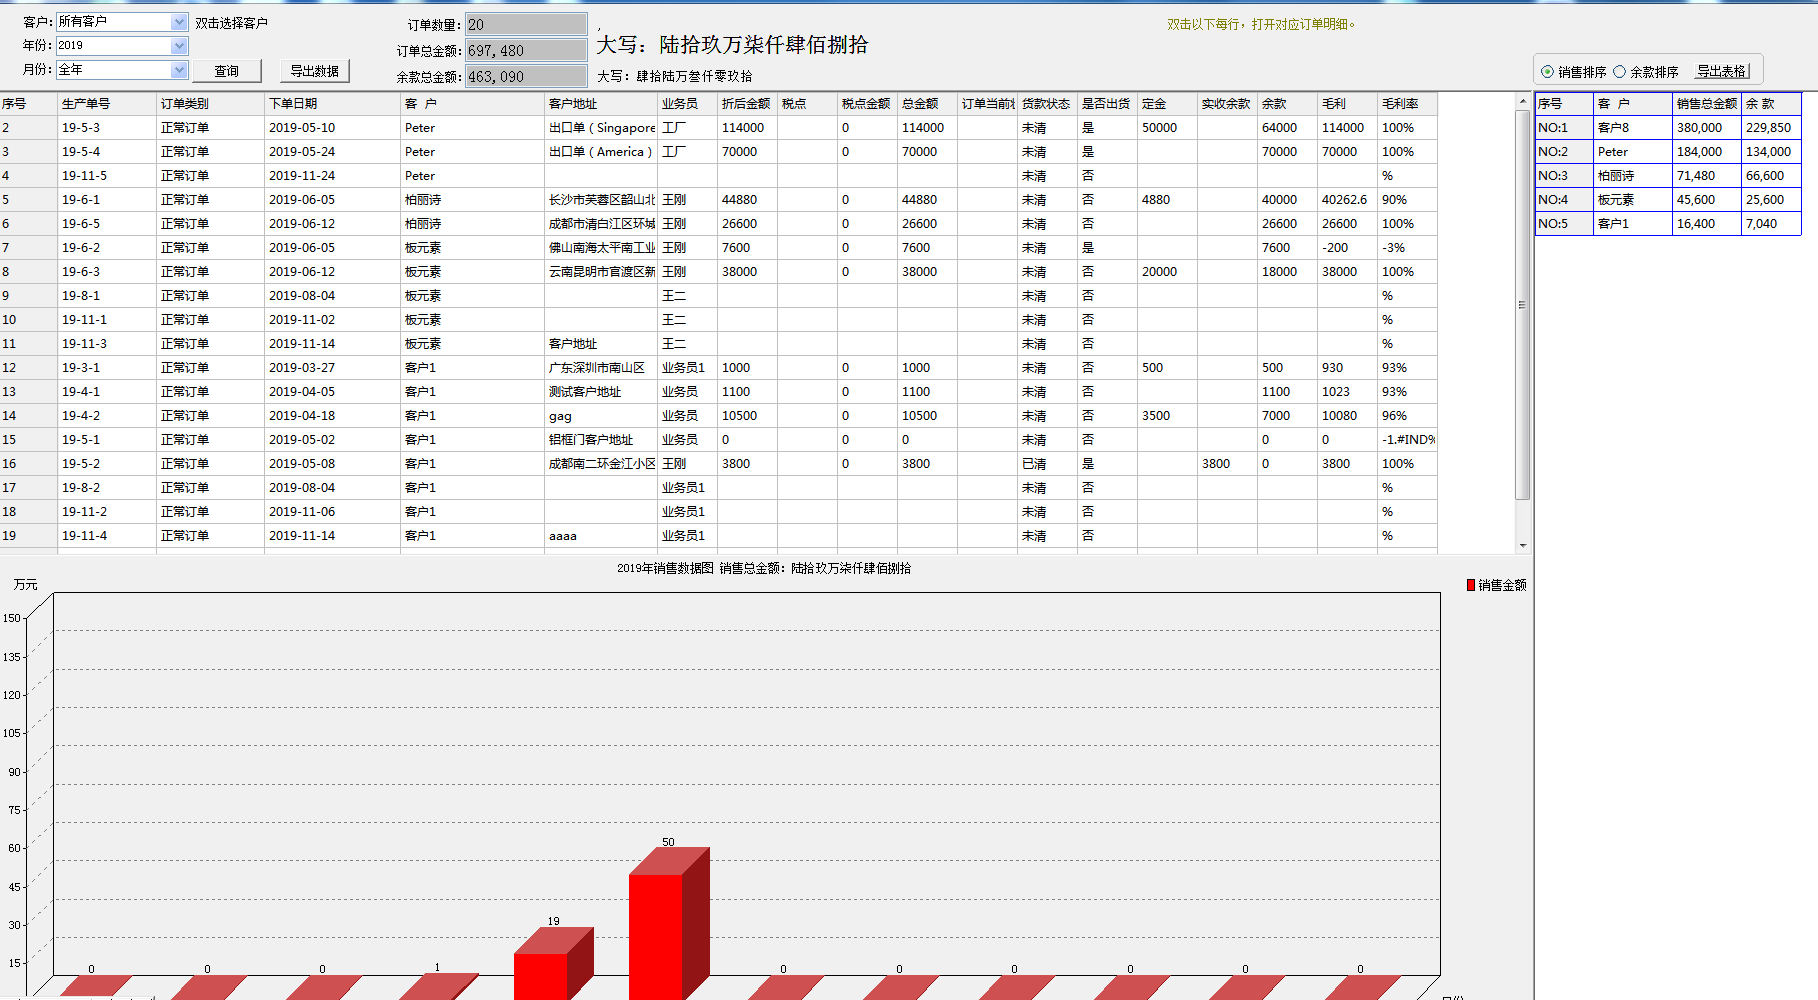Image resolution: width=1818 pixels, height=1000 pixels.
Task: Select ranking row NO:1 客户8
Action: 1668,127
